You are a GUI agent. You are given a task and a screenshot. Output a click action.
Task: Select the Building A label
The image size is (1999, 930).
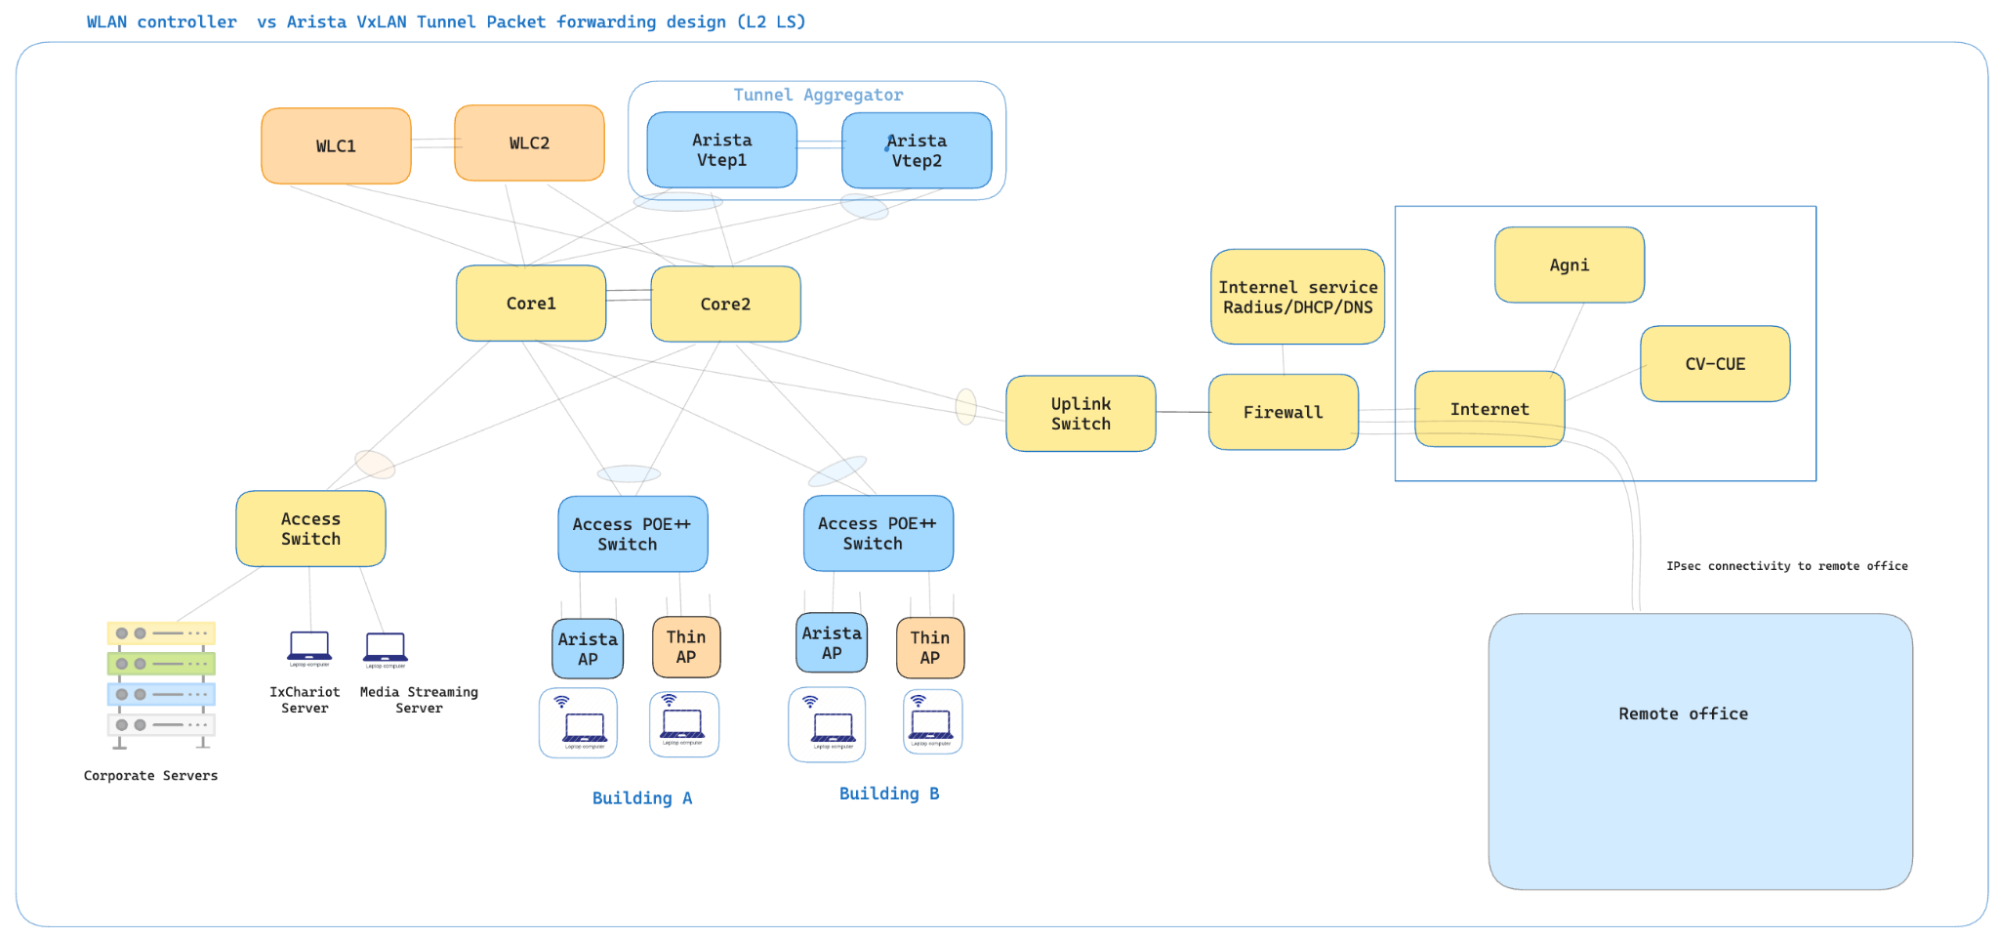(x=643, y=797)
